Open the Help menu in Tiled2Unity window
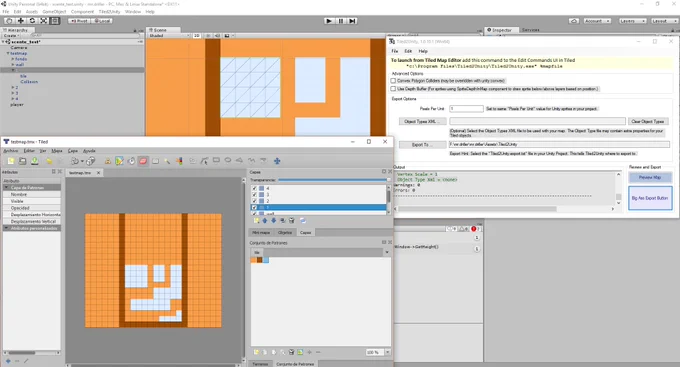The image size is (680, 367). (423, 51)
